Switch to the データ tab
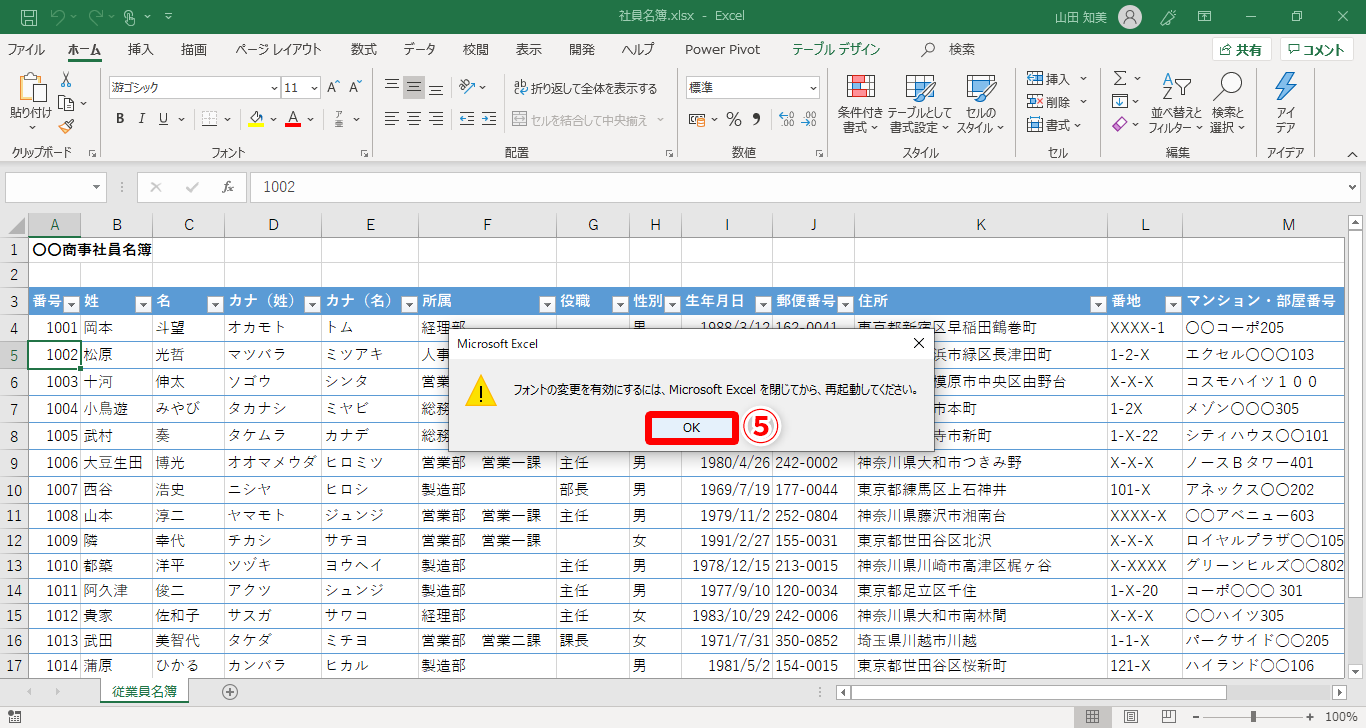 (420, 50)
